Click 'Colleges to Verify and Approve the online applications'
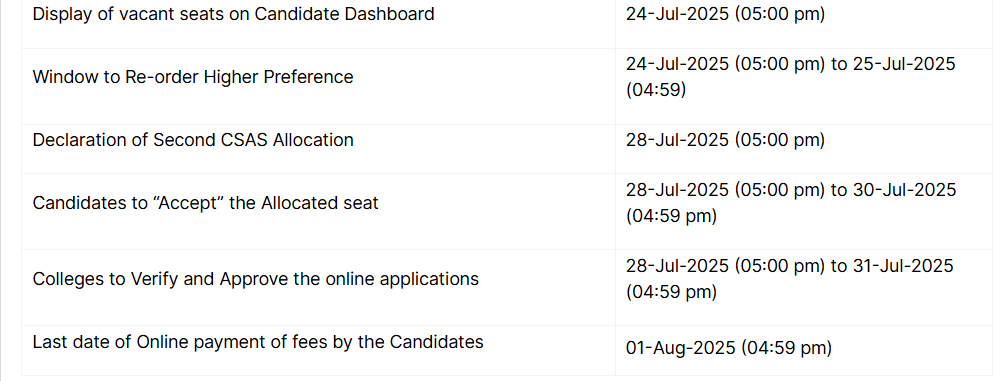This screenshot has width=1008, height=381. (256, 279)
